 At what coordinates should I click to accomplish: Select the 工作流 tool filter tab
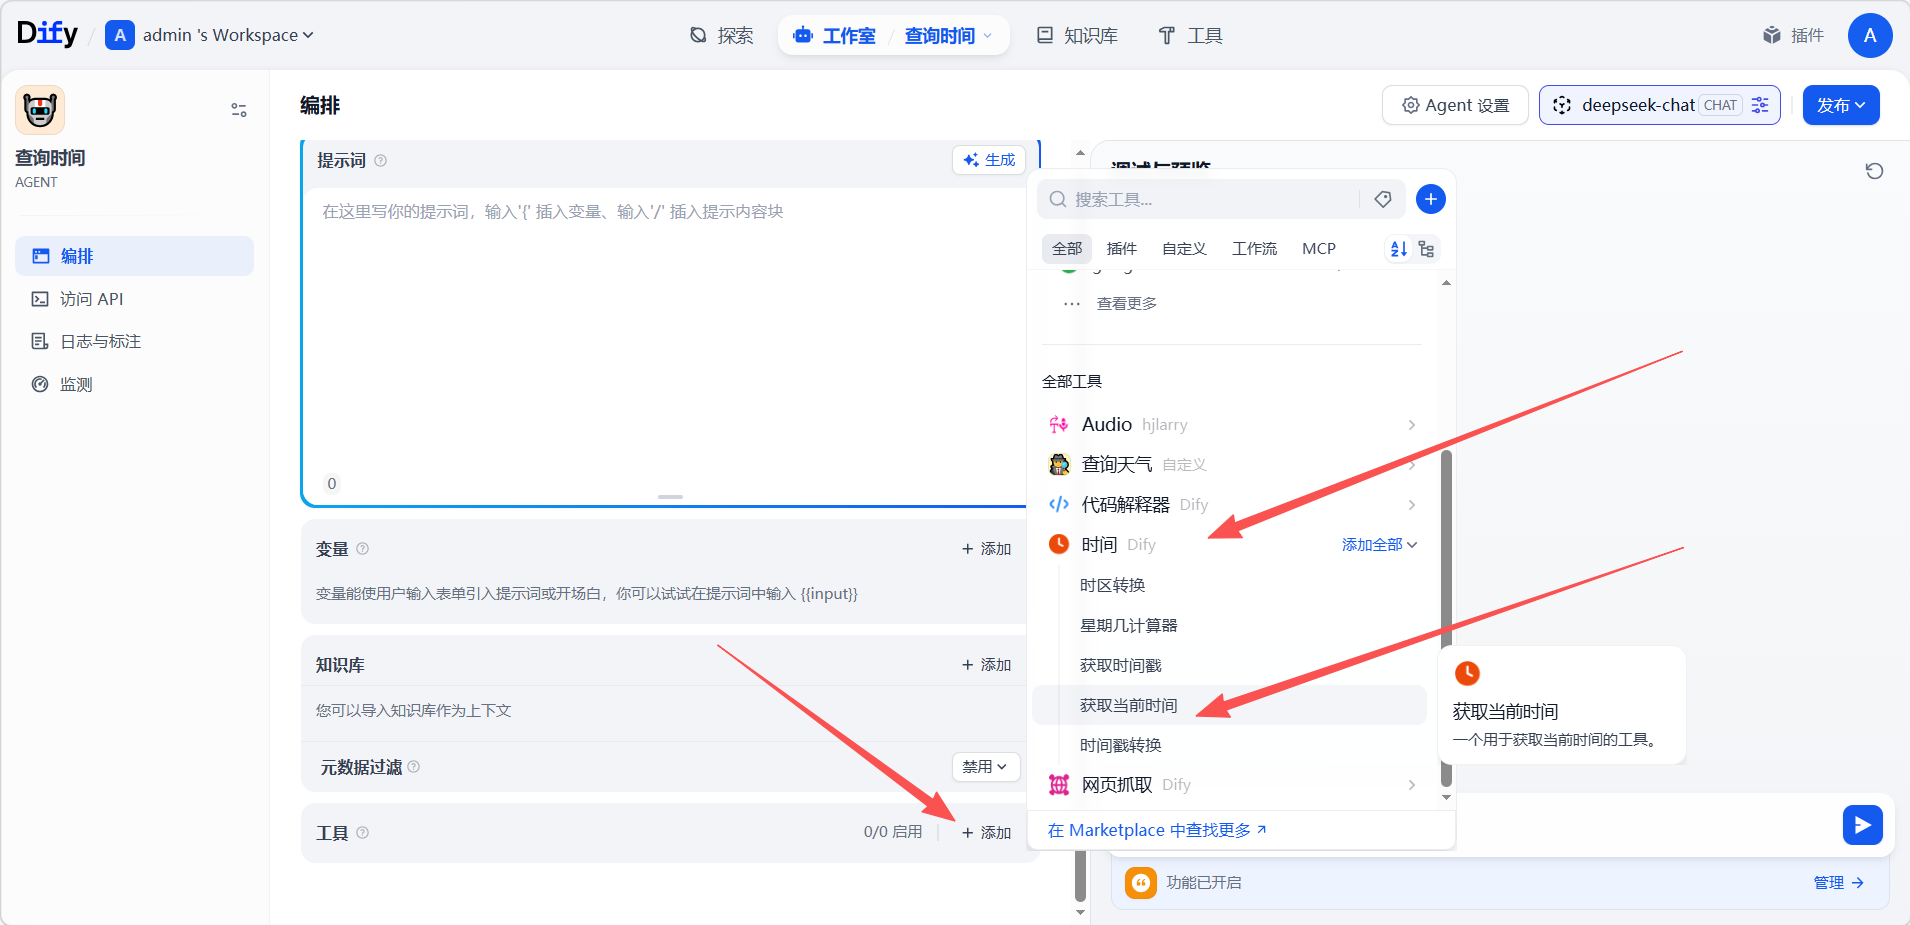(1254, 249)
